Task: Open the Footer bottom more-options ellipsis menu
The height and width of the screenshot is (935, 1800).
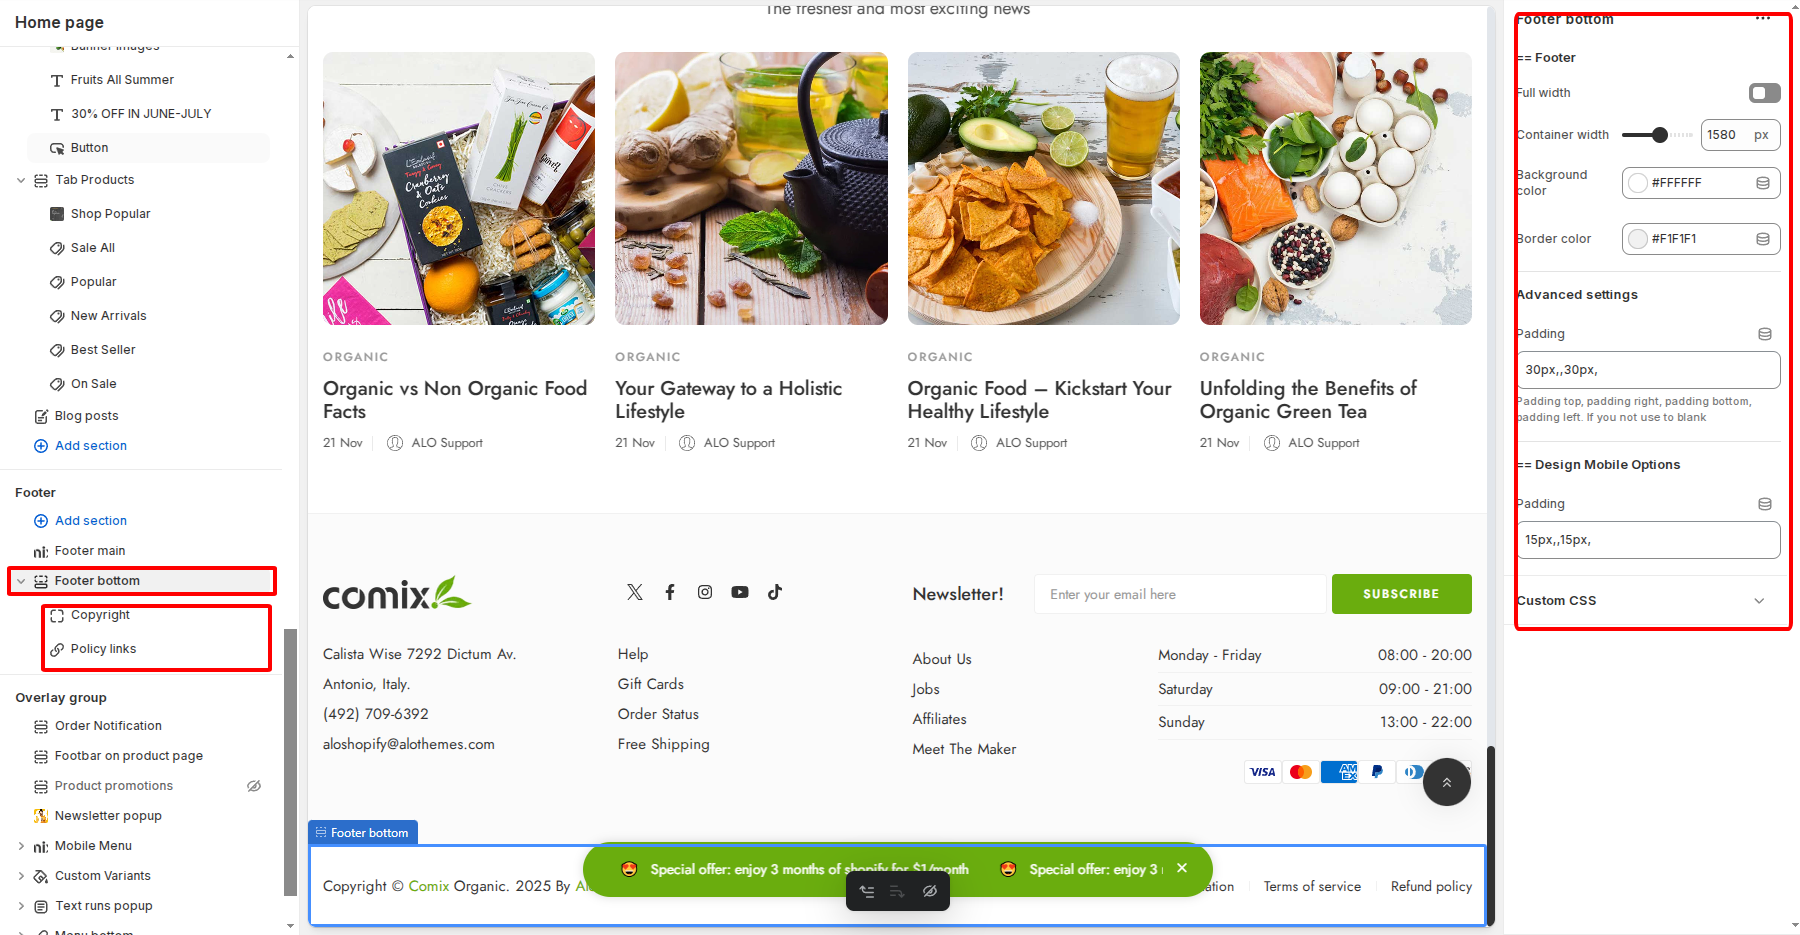Action: (1762, 18)
